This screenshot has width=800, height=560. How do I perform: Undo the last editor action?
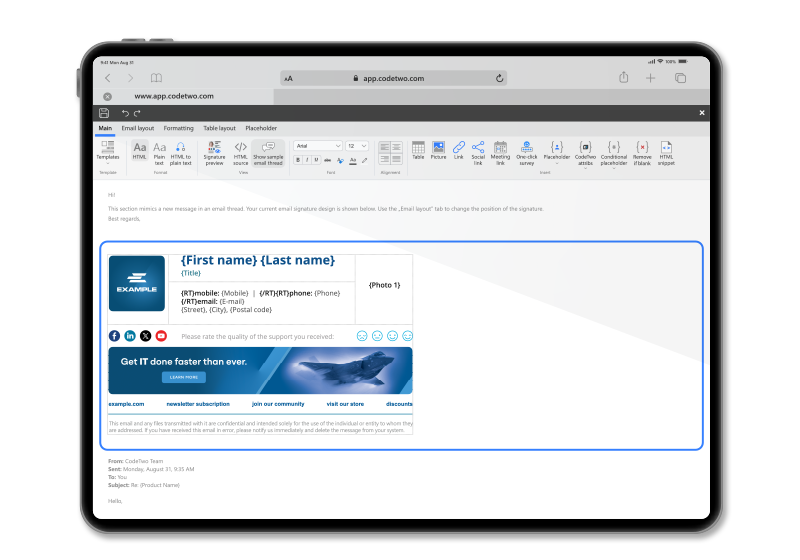tap(125, 113)
